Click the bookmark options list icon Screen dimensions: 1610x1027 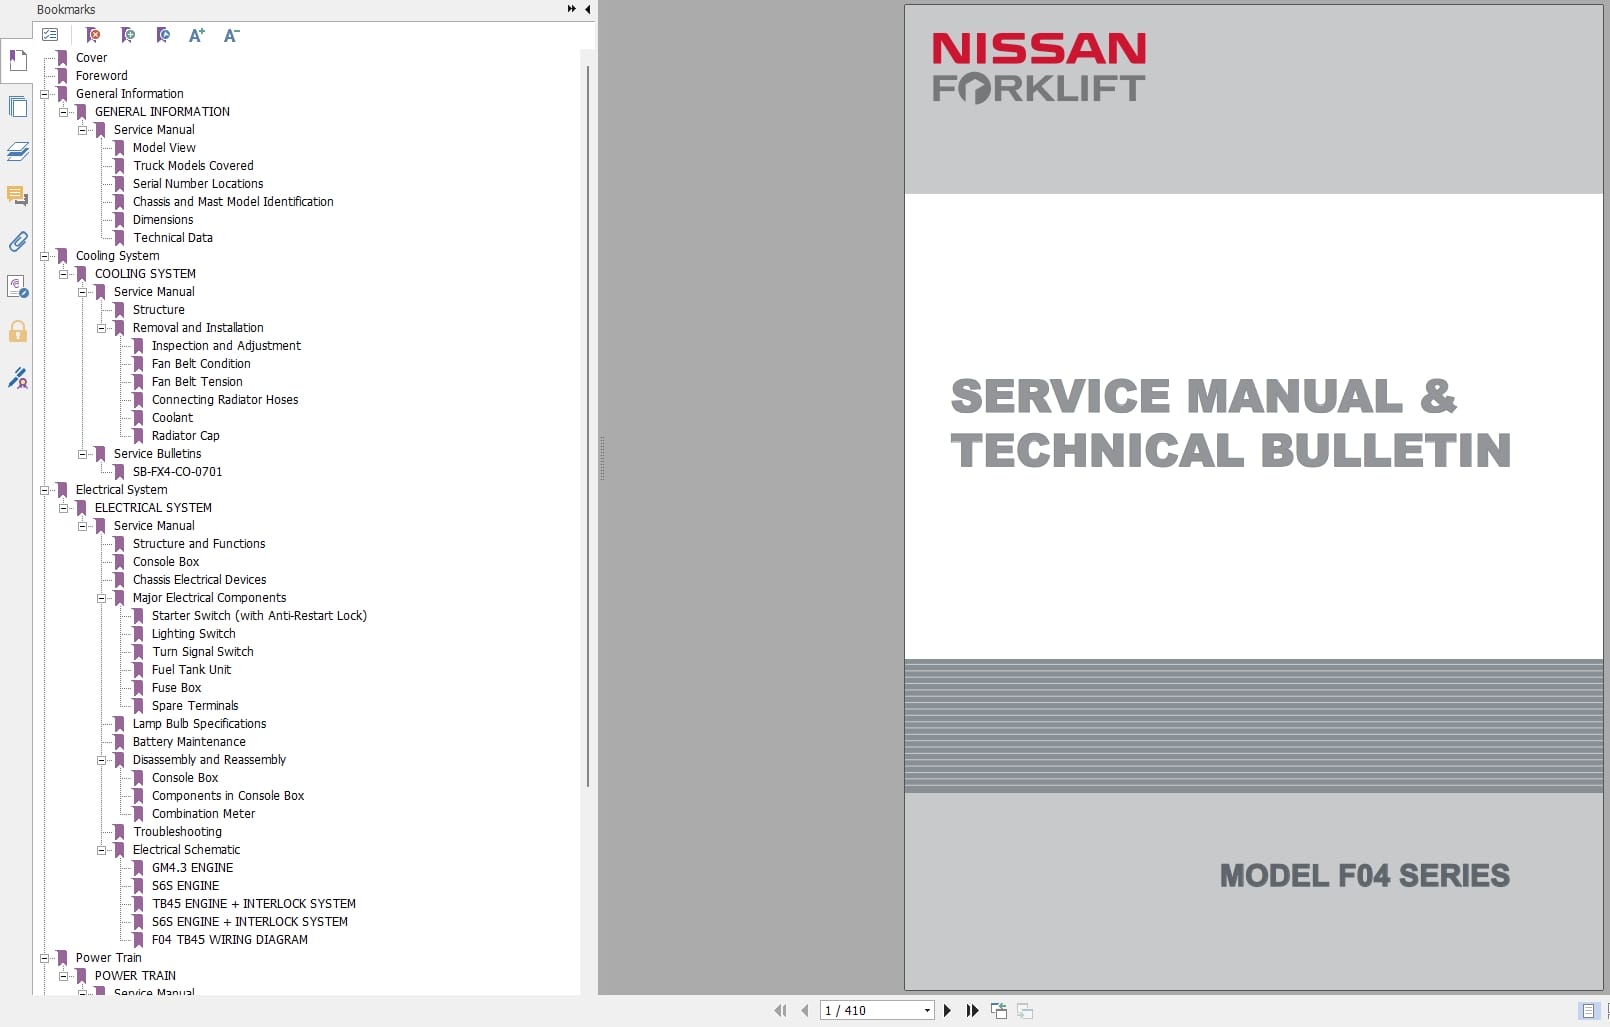50,35
